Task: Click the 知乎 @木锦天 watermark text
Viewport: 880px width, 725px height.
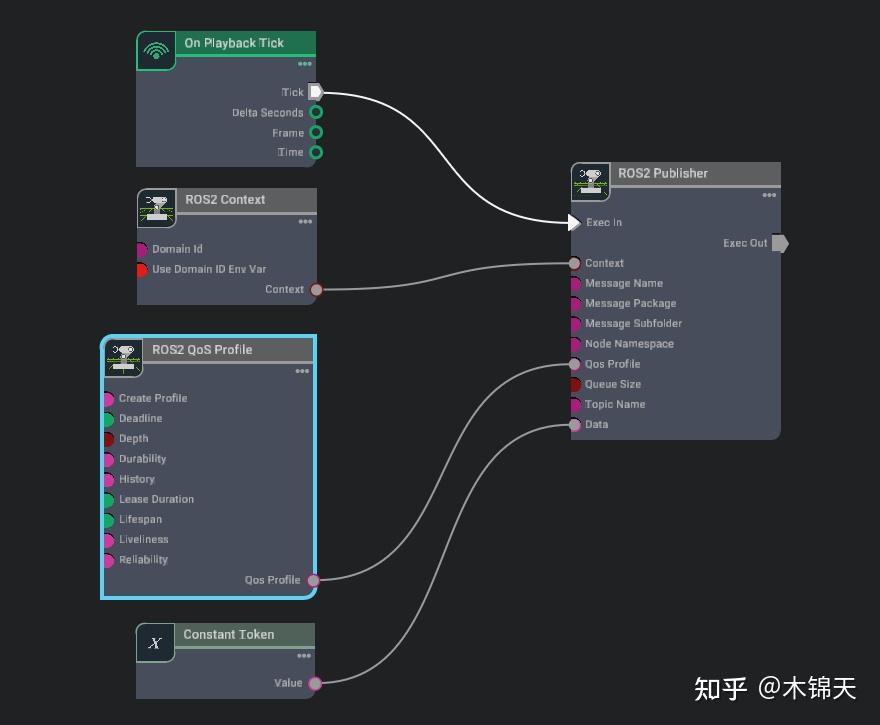Action: click(775, 689)
